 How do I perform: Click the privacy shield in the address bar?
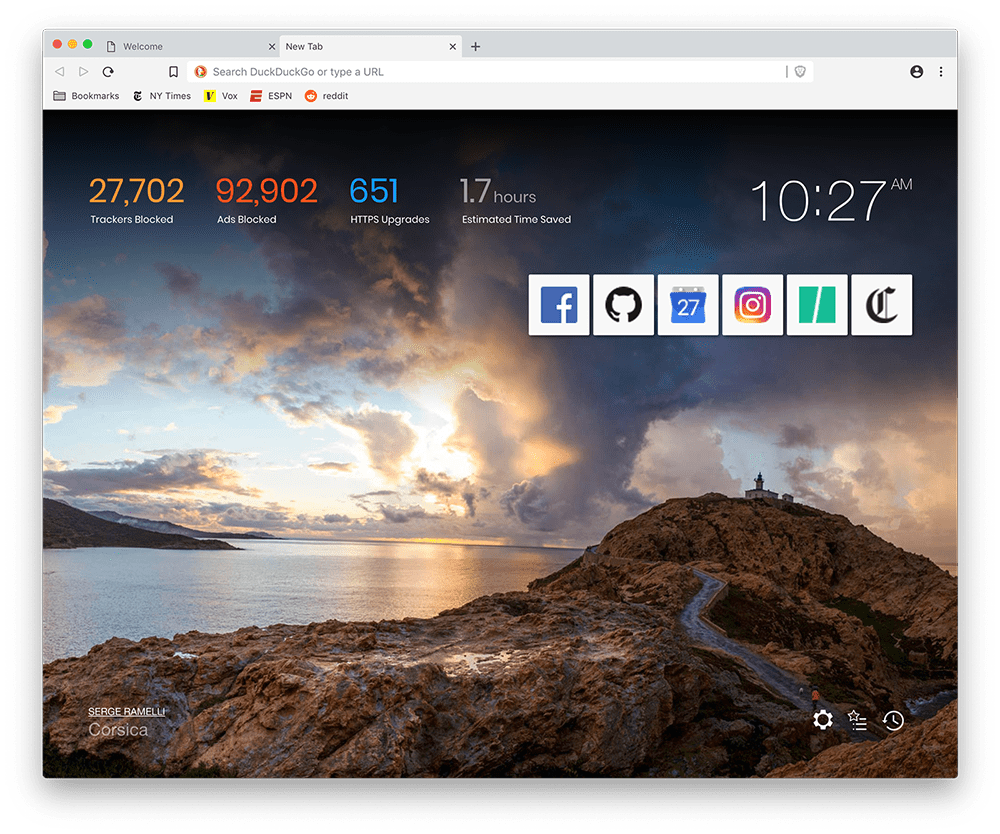click(799, 71)
